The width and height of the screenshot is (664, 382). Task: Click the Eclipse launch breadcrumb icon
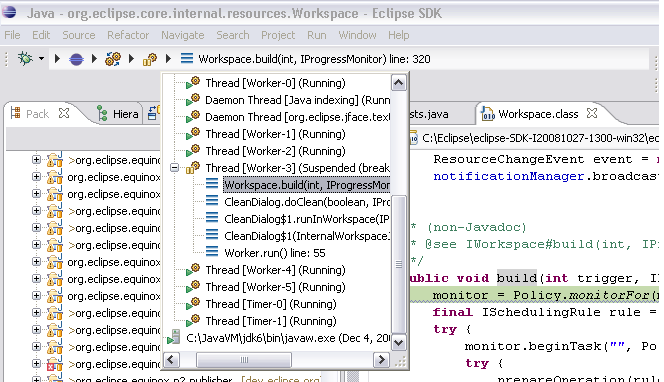76,59
